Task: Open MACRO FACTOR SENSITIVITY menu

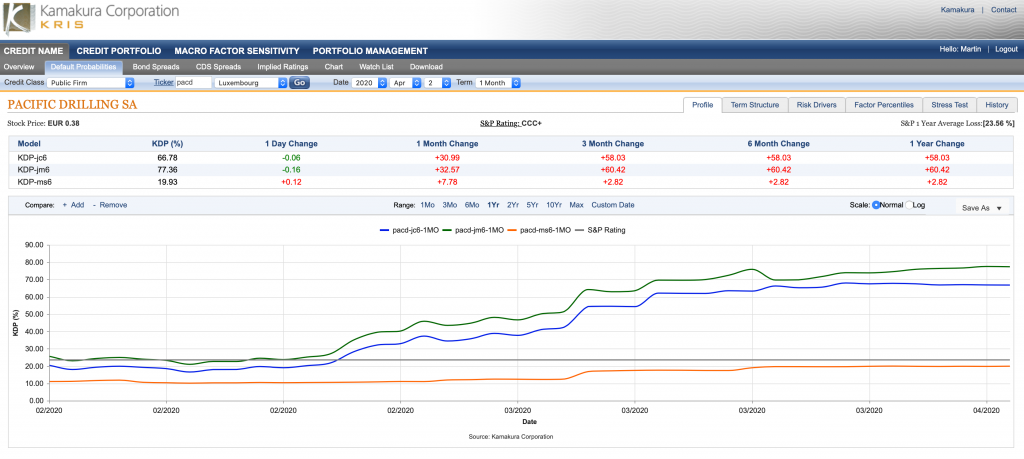Action: (x=236, y=51)
